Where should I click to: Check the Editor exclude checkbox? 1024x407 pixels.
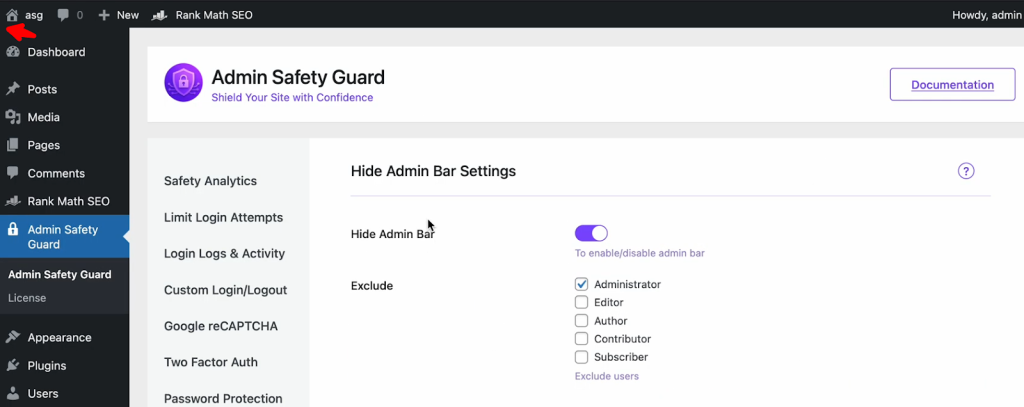[581, 302]
